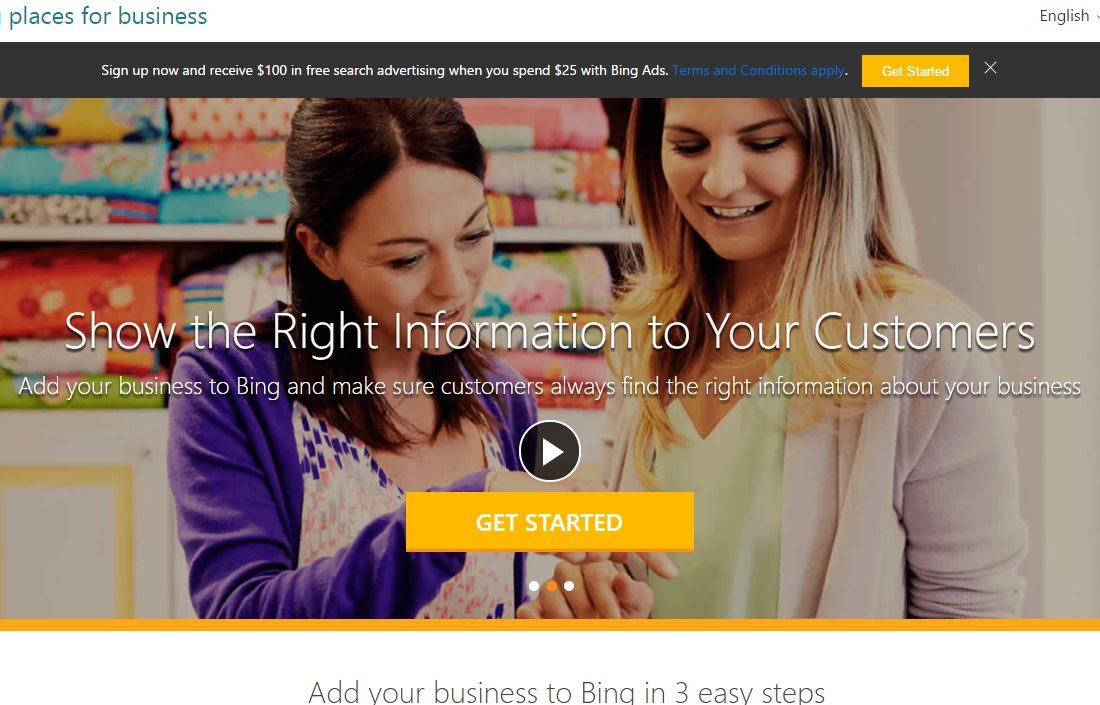Viewport: 1100px width, 705px height.
Task: Close the Bing Ads promo banner
Action: (990, 68)
